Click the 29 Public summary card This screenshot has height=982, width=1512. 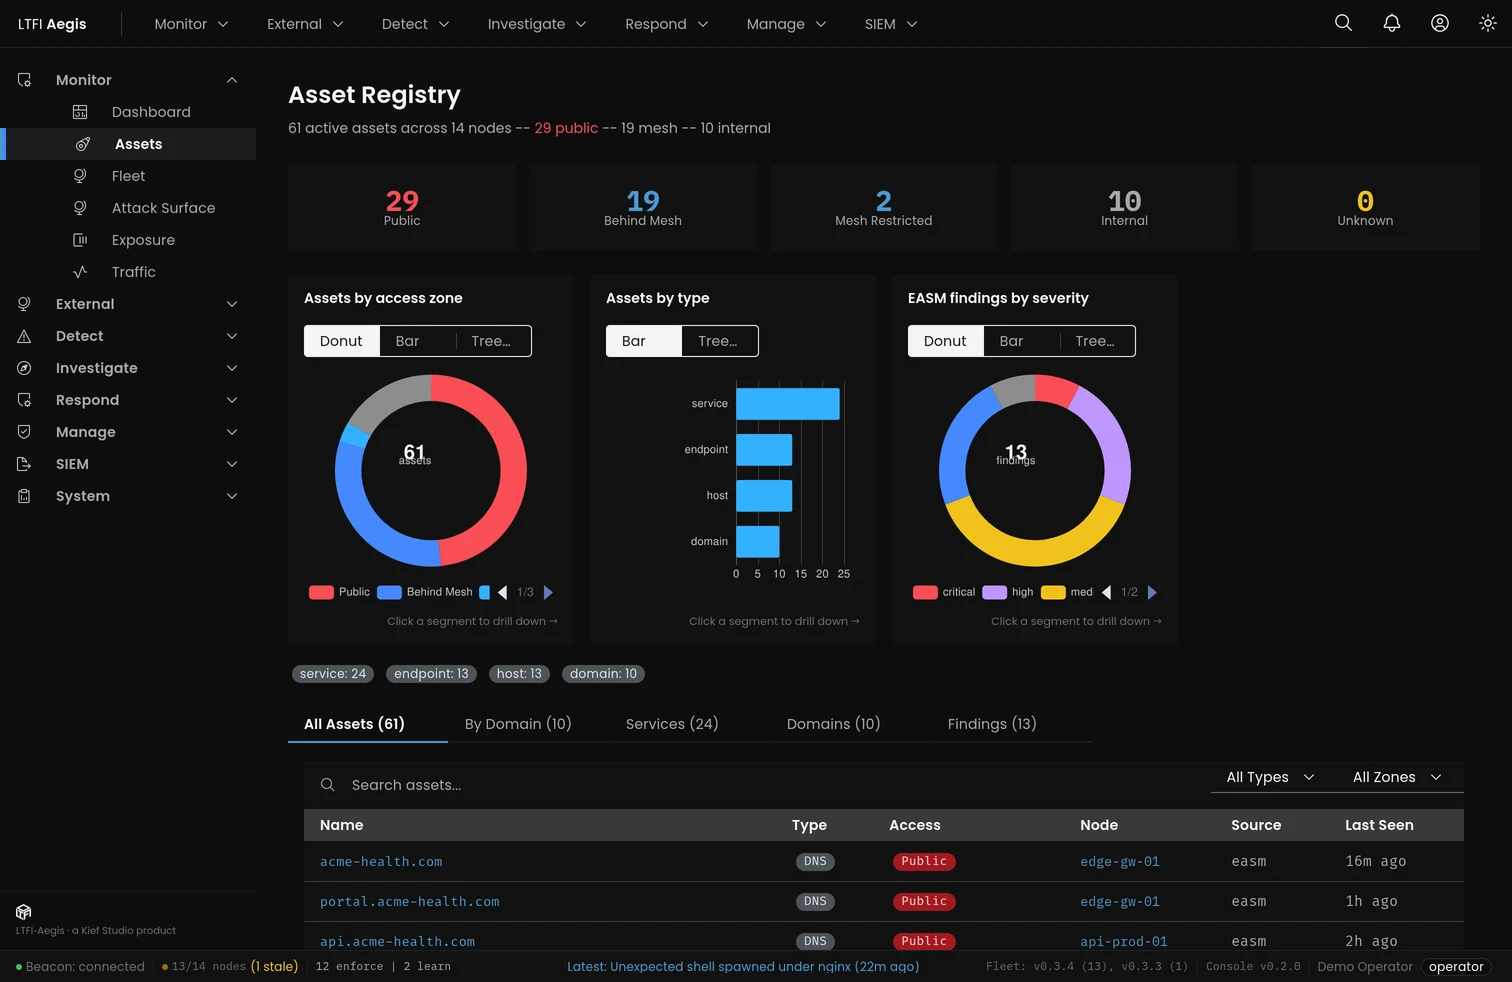click(402, 207)
